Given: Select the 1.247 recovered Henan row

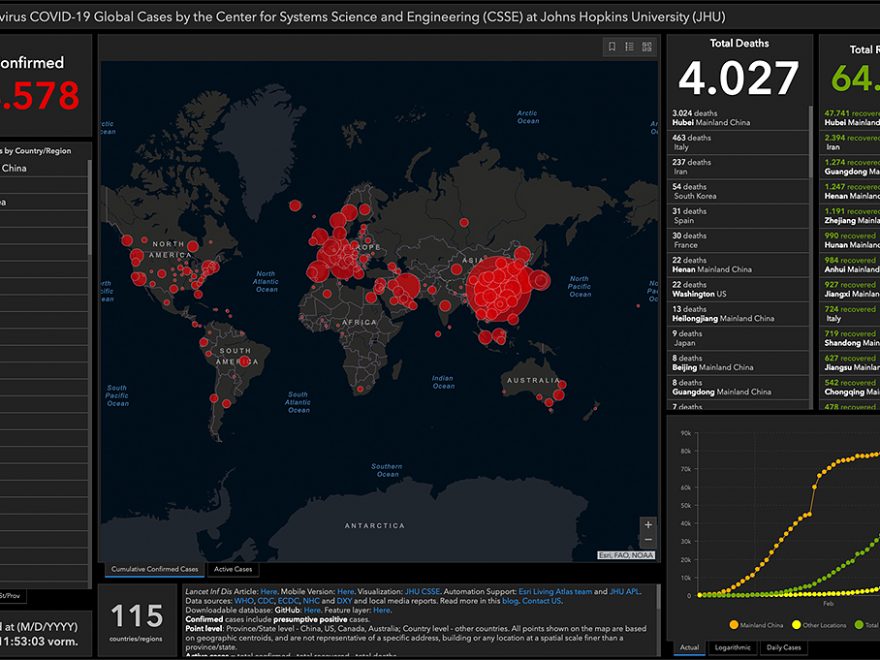Looking at the screenshot, I should coord(850,191).
